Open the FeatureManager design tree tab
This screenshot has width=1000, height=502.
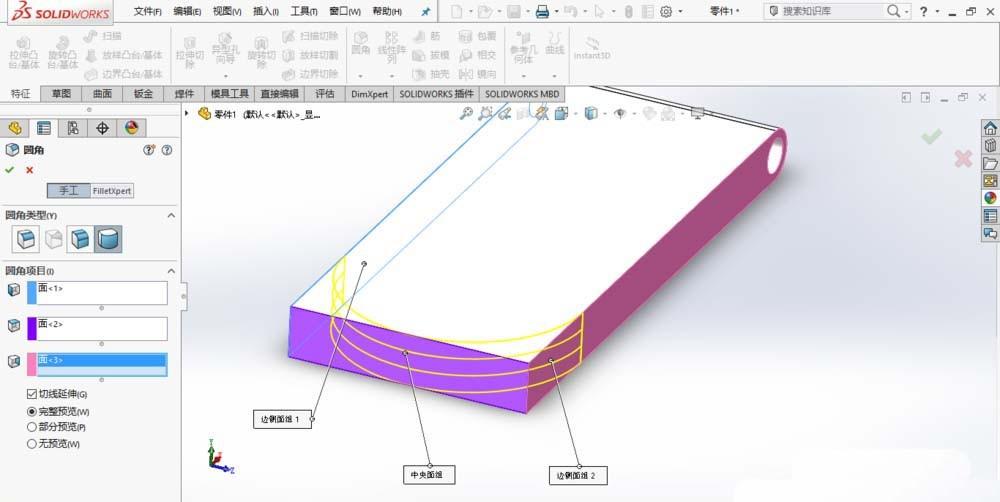pyautogui.click(x=15, y=128)
